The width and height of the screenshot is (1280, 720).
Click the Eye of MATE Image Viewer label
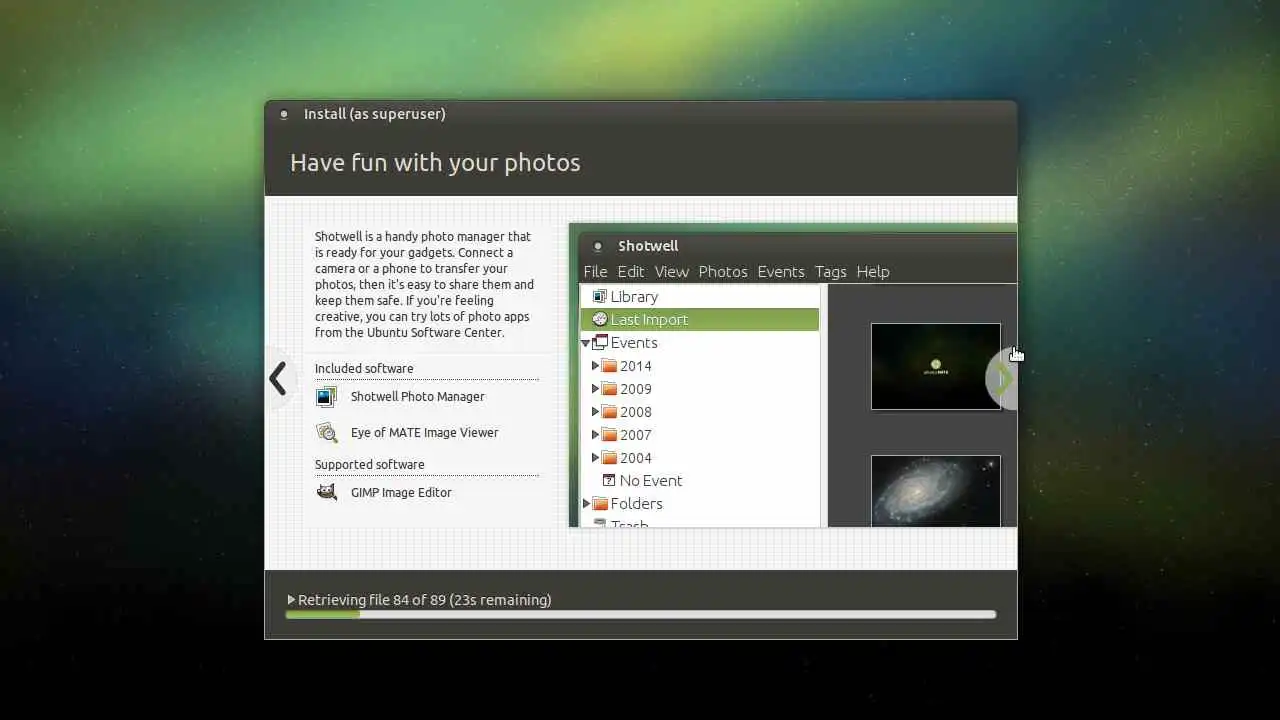coord(425,433)
